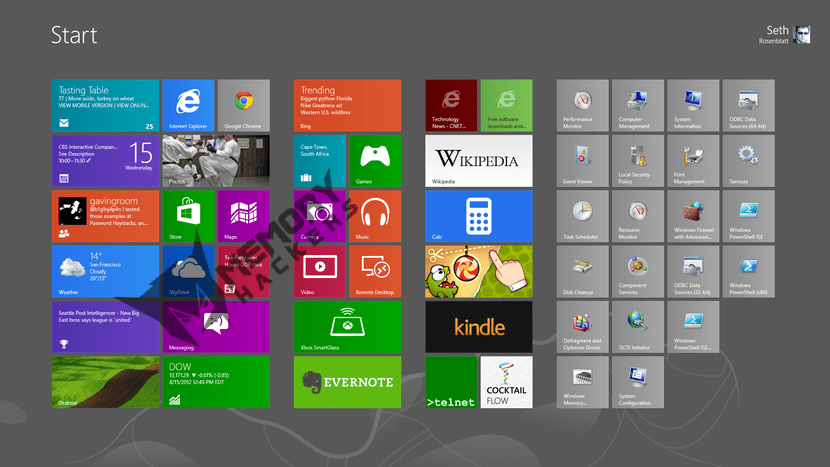The width and height of the screenshot is (830, 467).
Task: Open iSCSI Initiator tile
Action: pyautogui.click(x=638, y=327)
